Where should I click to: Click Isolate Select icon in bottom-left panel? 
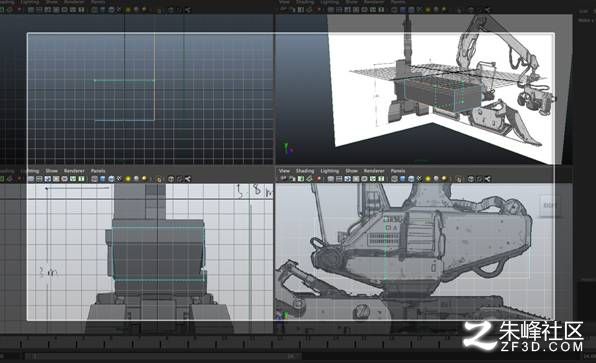pos(159,179)
